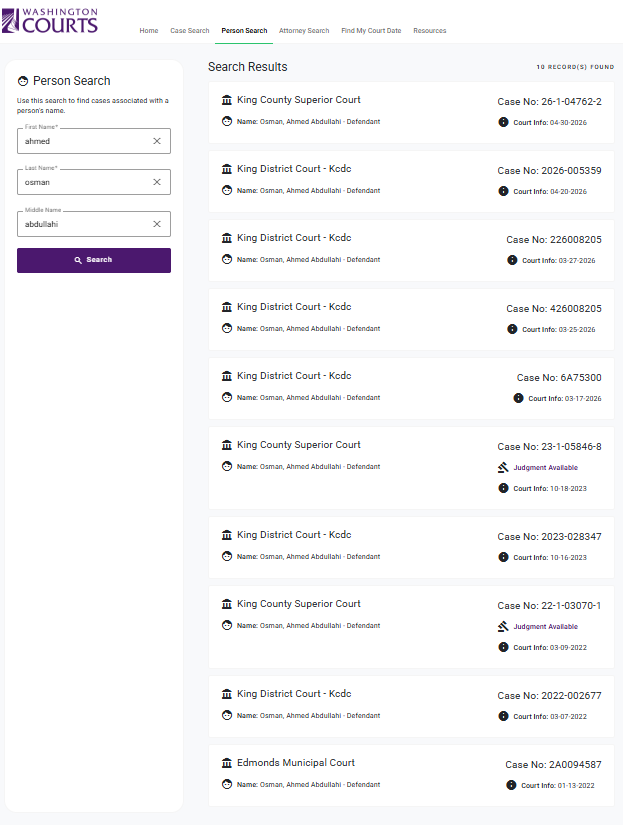Click the purple Search button
623x825 pixels.
pyautogui.click(x=94, y=260)
